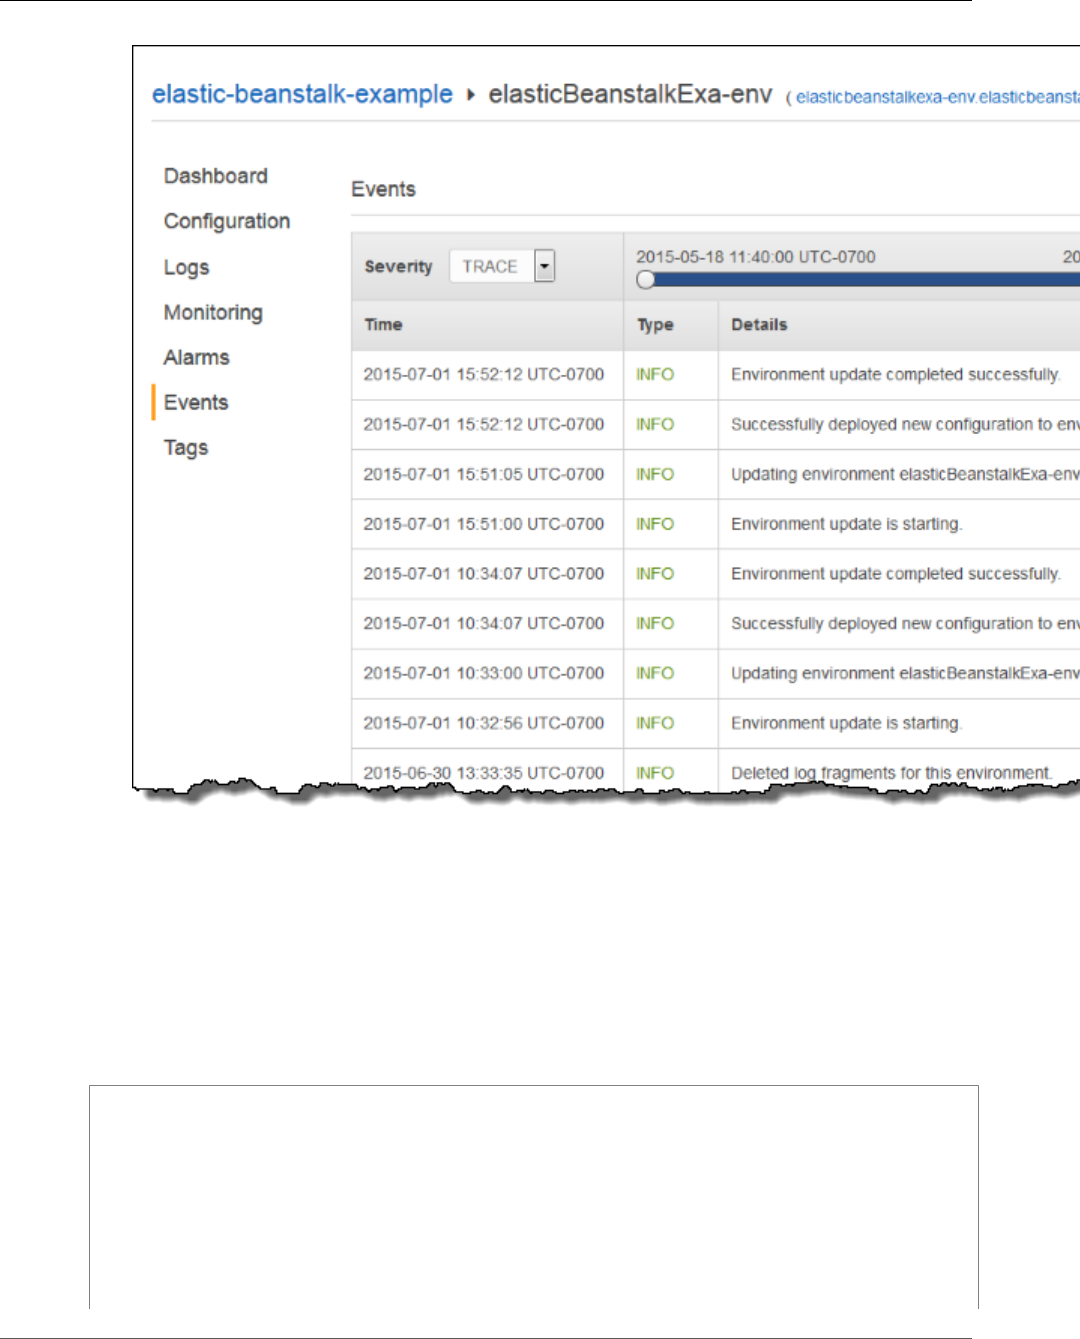Select the 2015-07-01 10:33:00 timestamp
This screenshot has width=1080, height=1339.
click(484, 673)
